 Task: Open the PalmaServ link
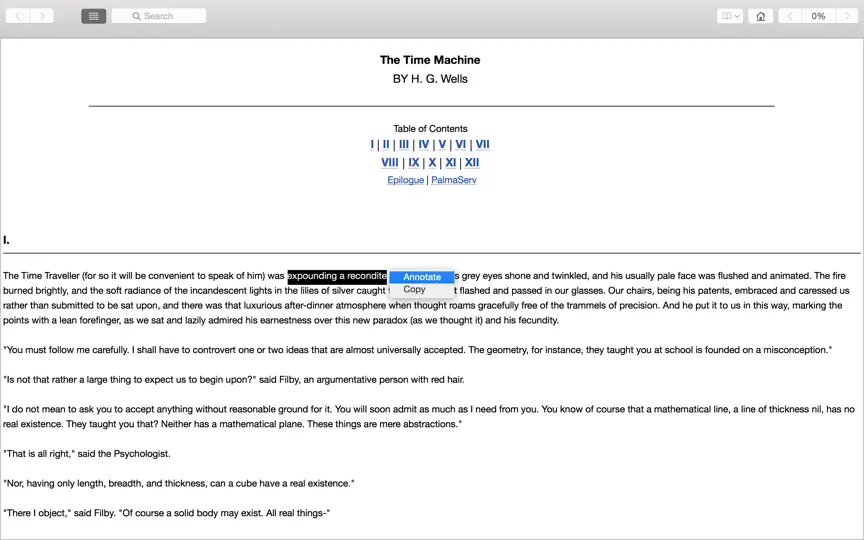453,180
